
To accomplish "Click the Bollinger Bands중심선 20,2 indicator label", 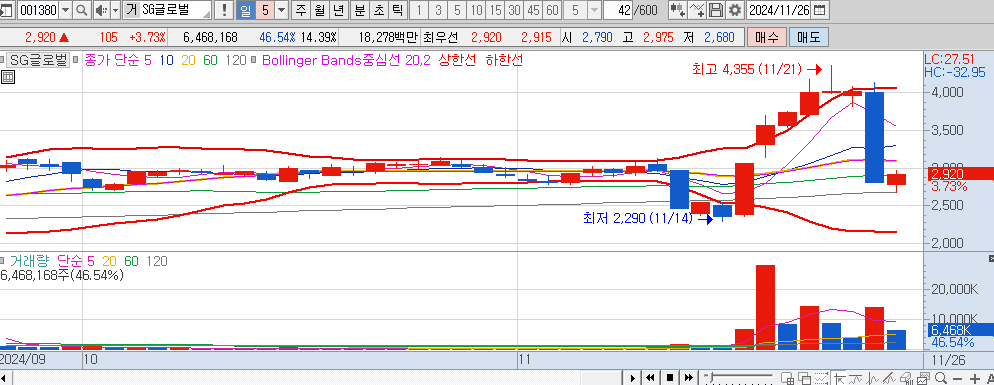I will [x=346, y=61].
